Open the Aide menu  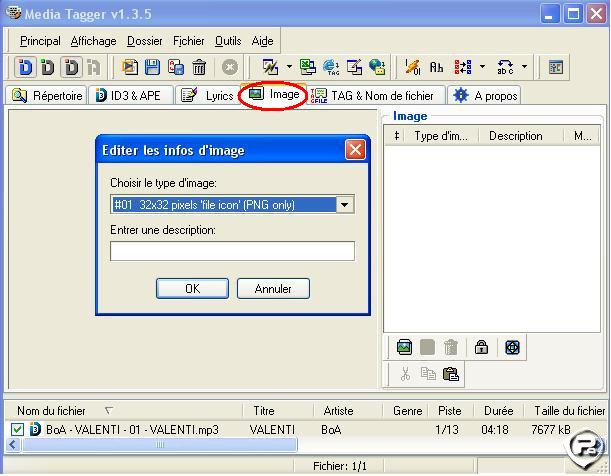point(262,41)
